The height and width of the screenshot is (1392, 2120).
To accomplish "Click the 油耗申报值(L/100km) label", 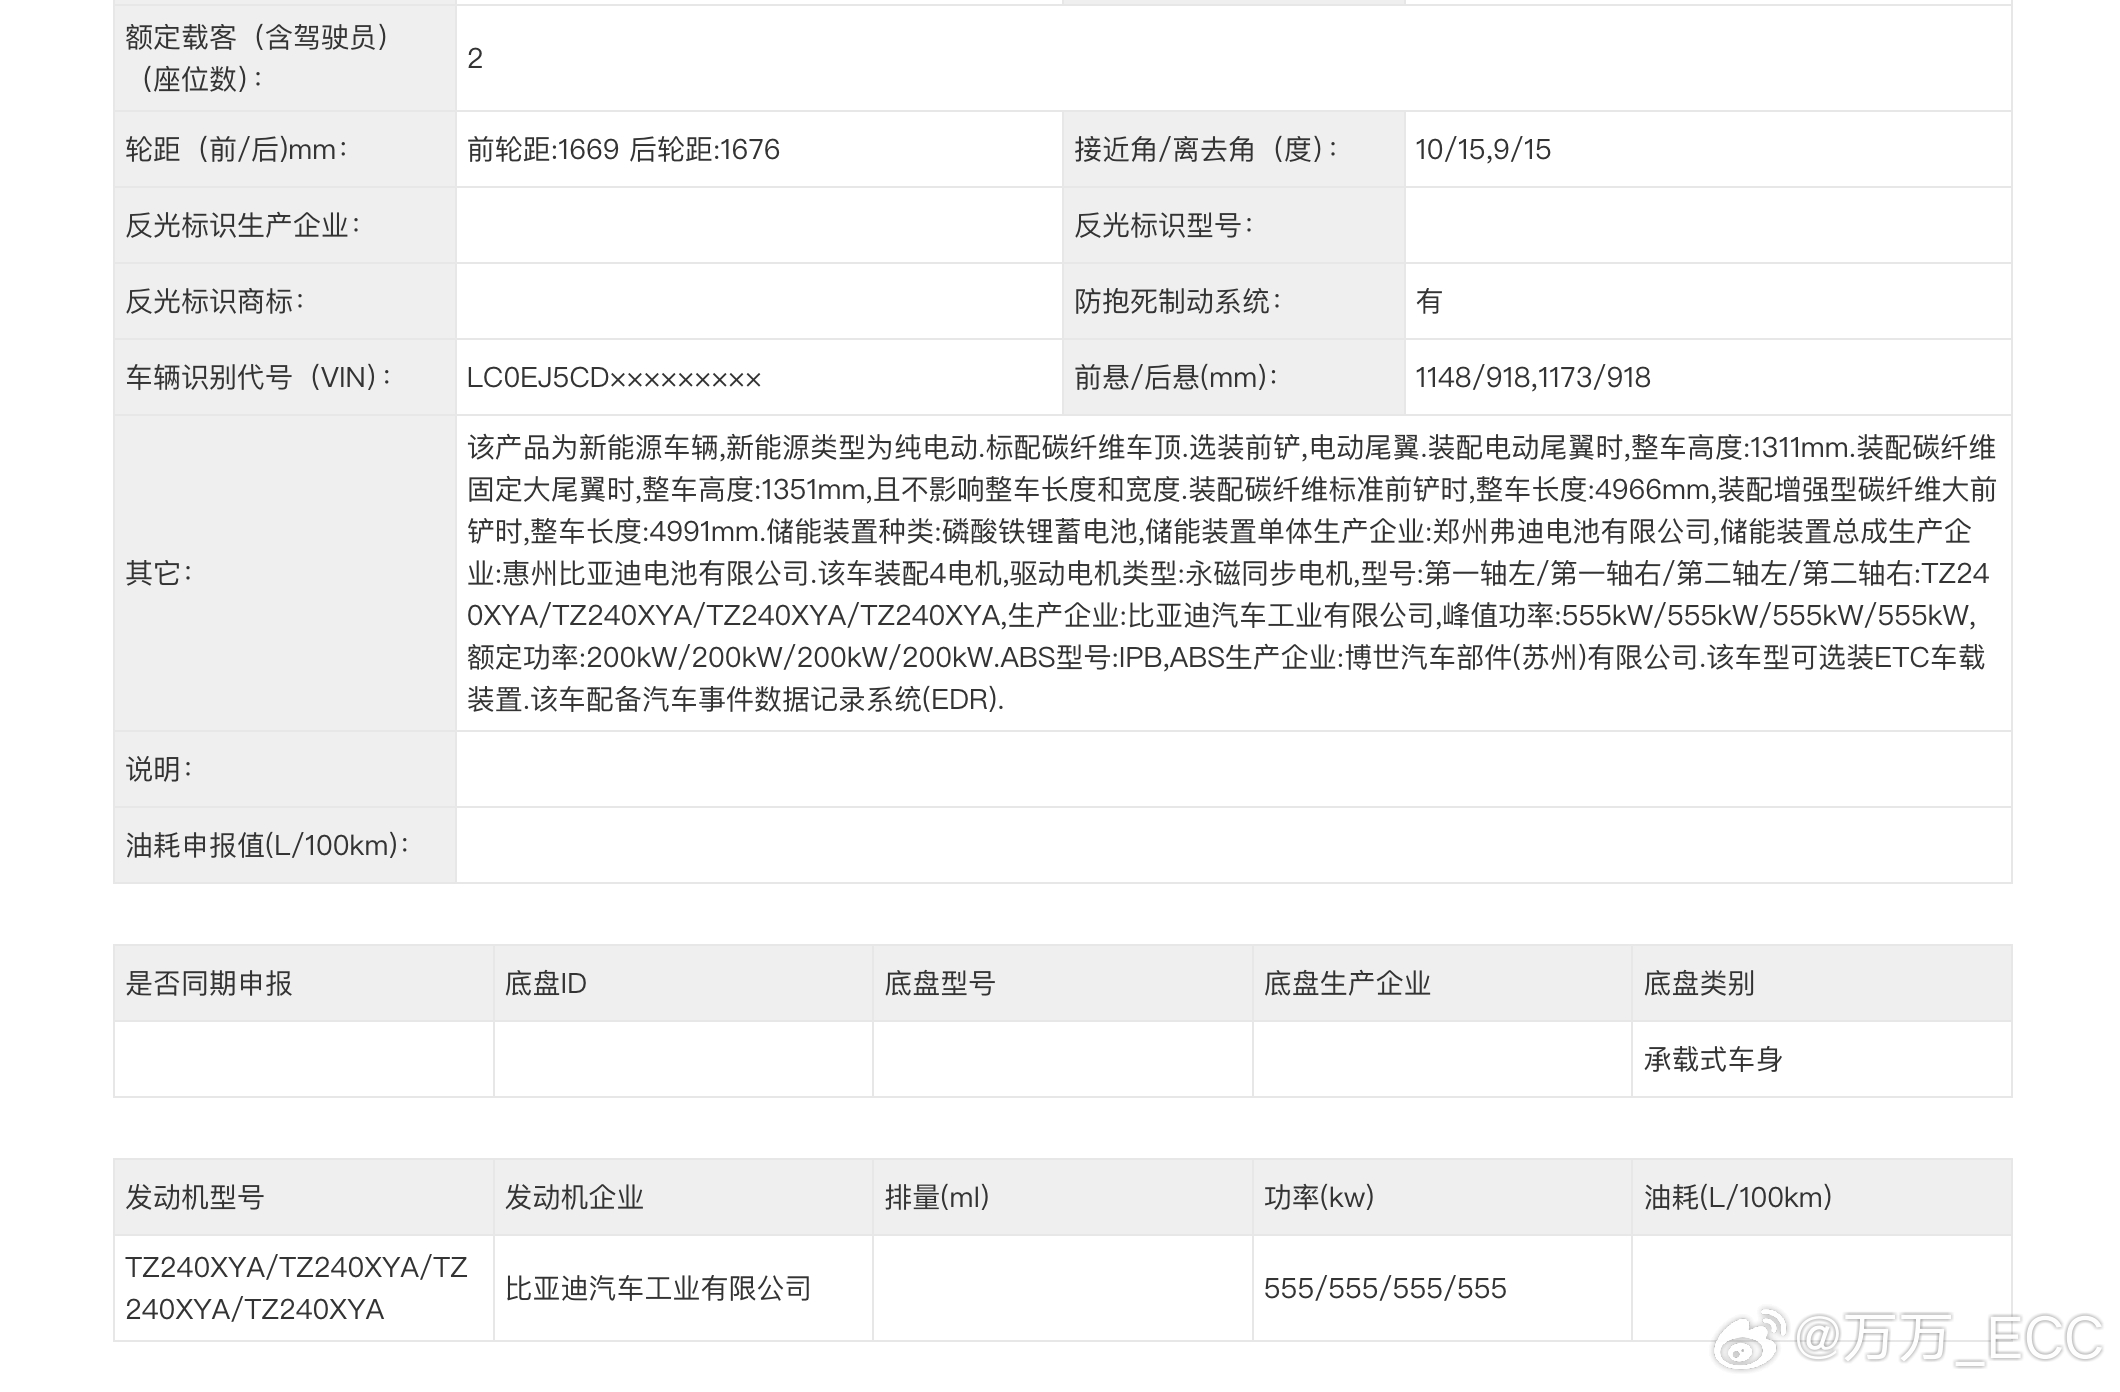I will click(x=267, y=846).
